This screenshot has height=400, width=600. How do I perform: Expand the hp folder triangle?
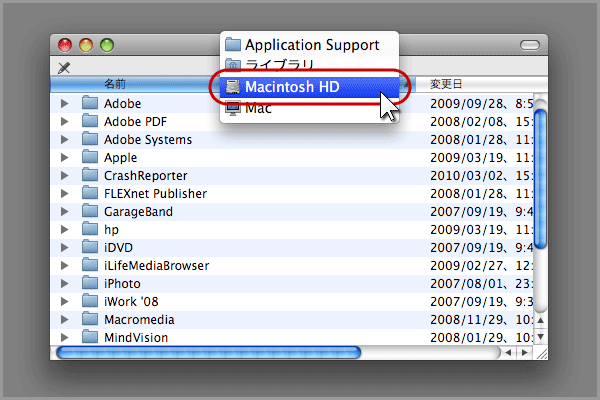pos(65,229)
